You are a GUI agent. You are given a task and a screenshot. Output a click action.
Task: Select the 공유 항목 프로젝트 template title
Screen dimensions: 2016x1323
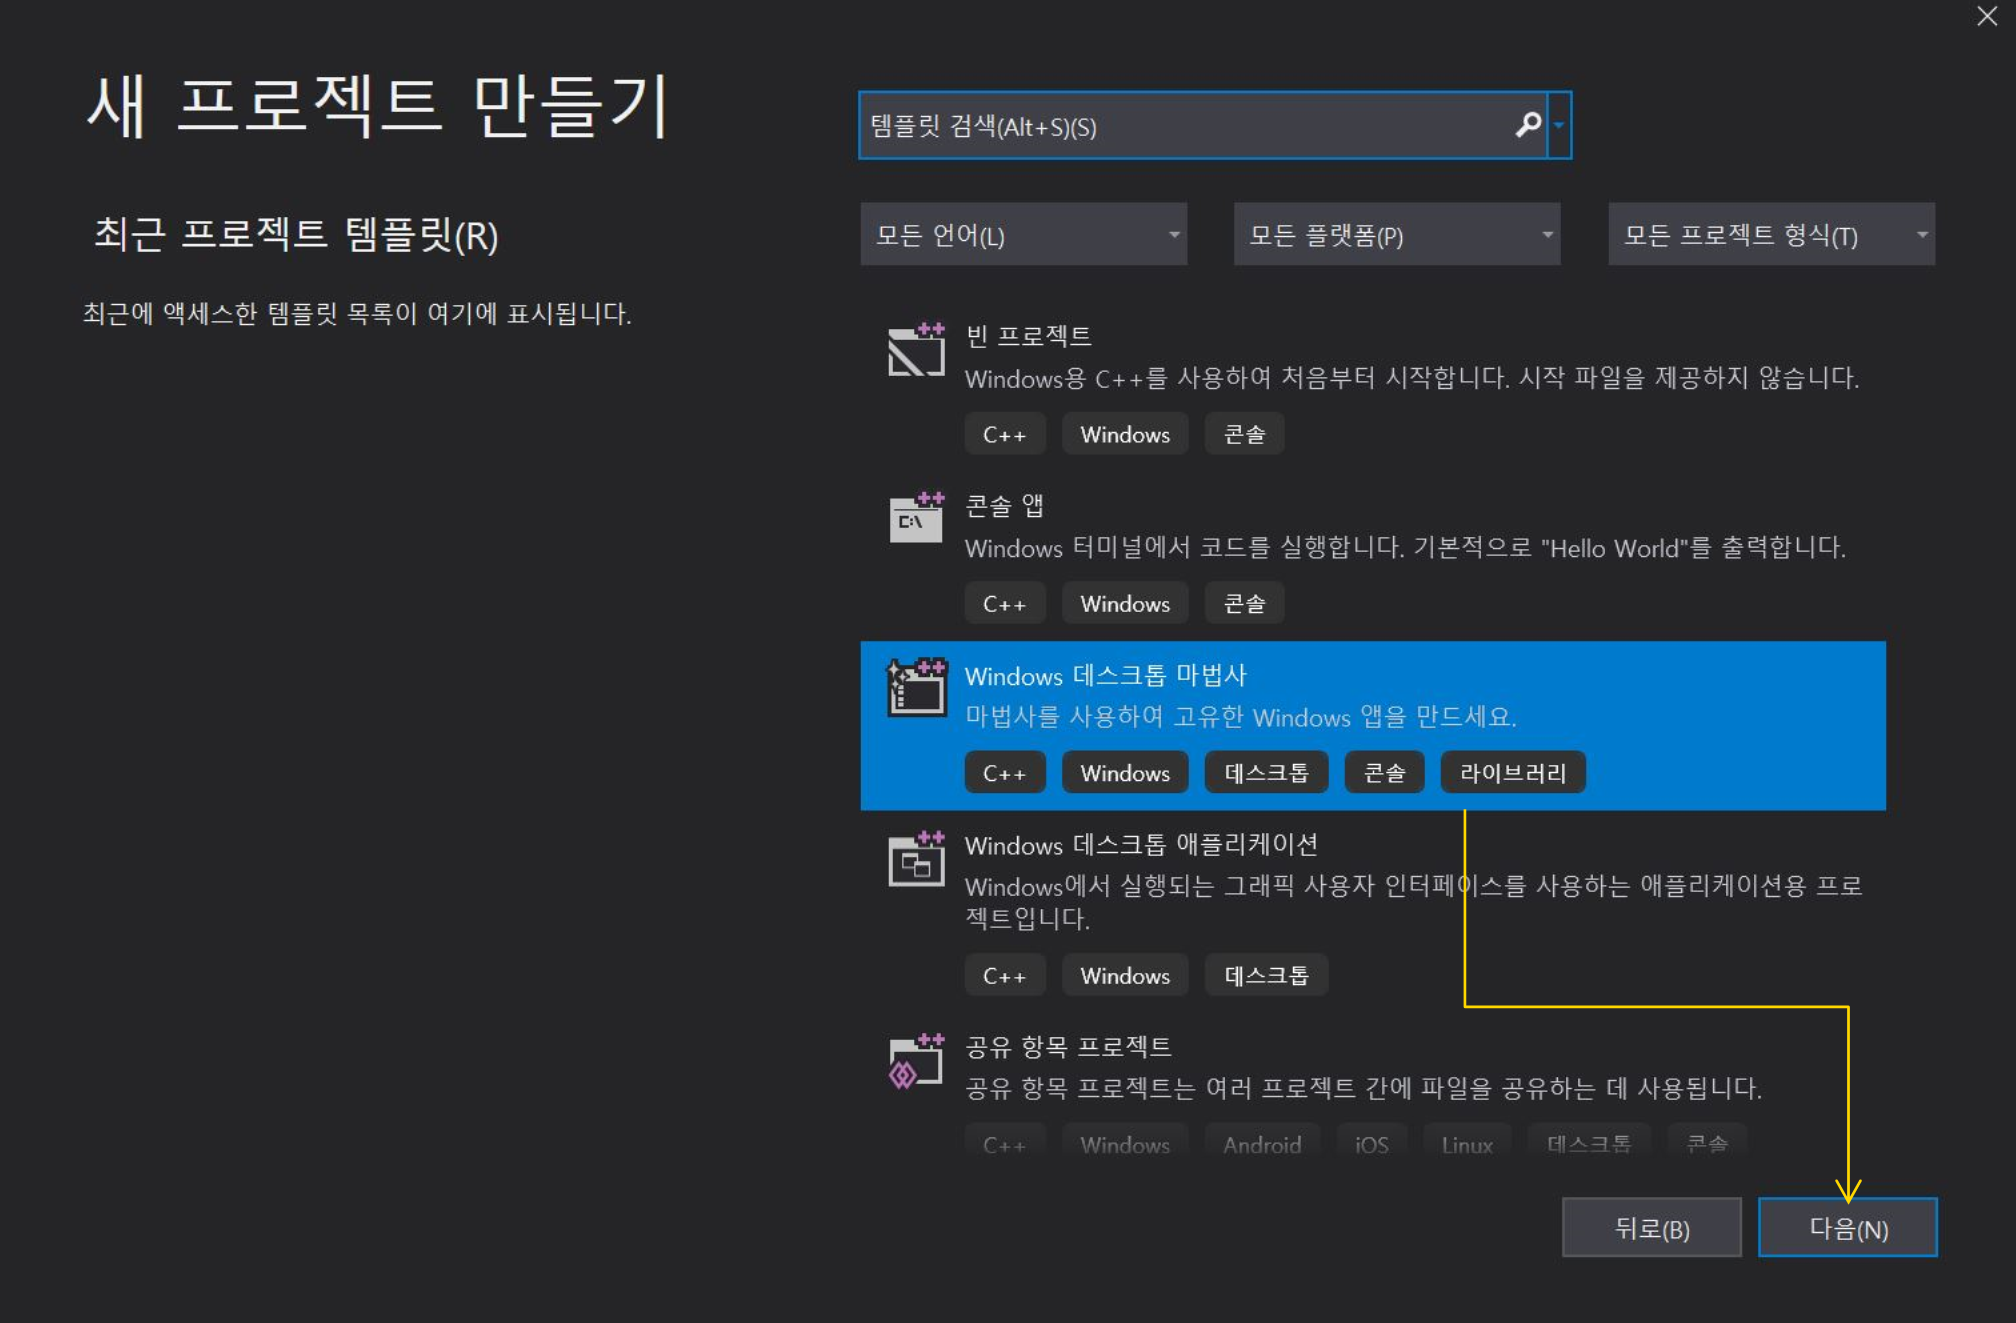pos(1068,1047)
